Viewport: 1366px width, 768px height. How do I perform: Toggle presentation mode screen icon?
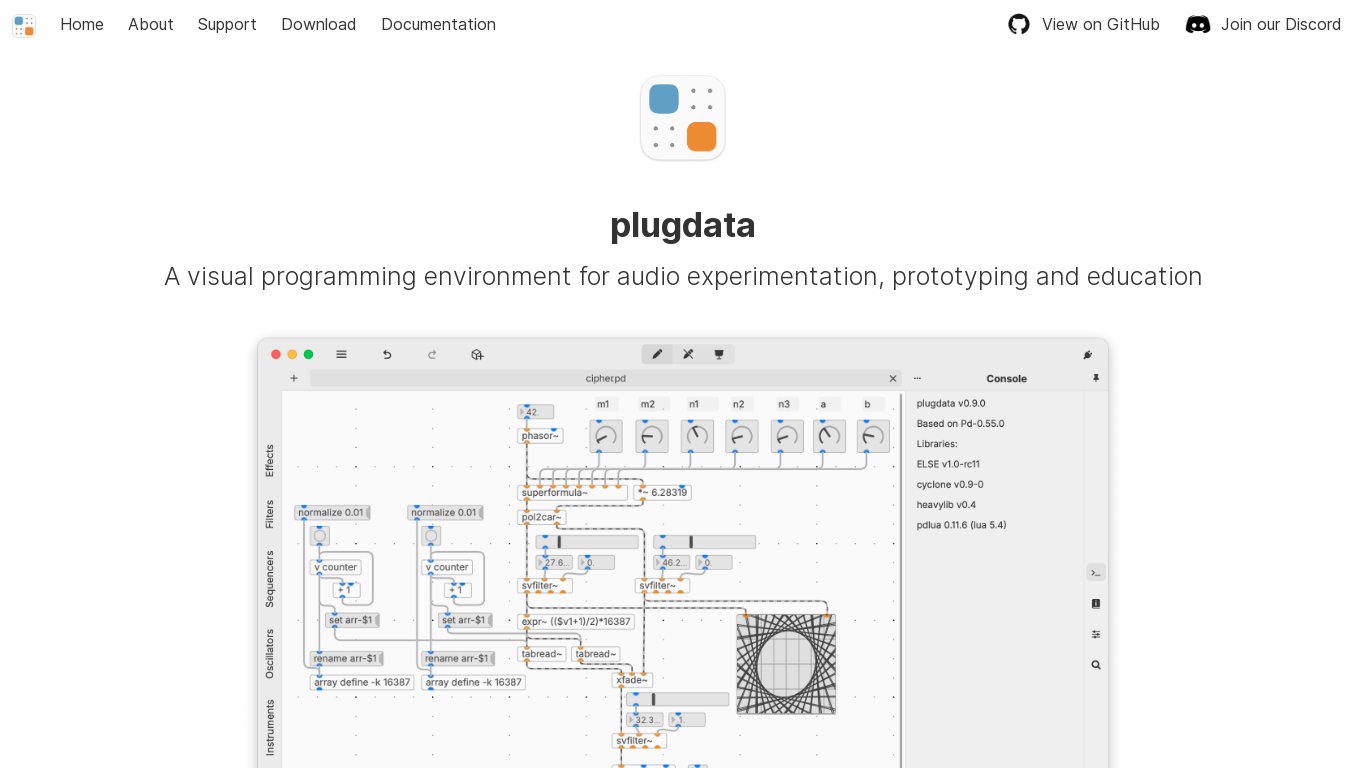719,354
